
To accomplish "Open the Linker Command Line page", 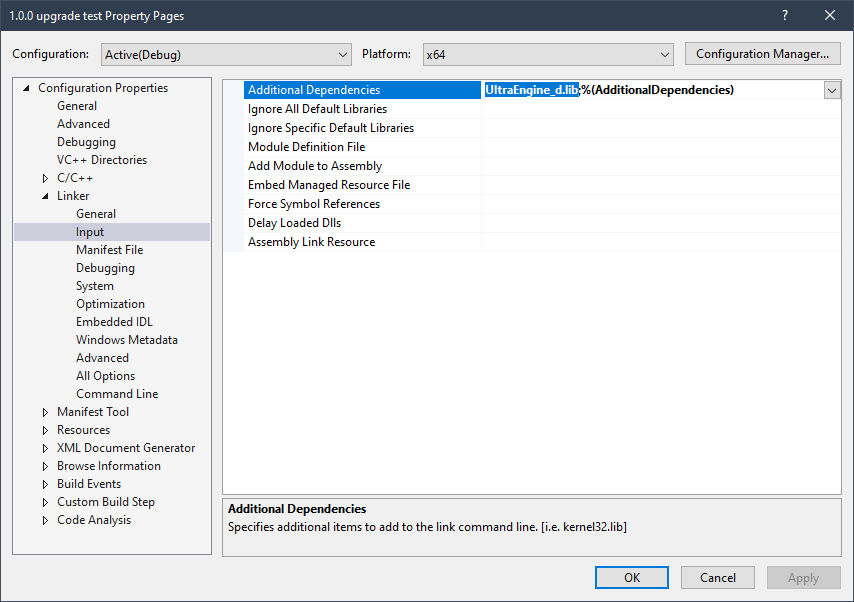I will pyautogui.click(x=117, y=394).
